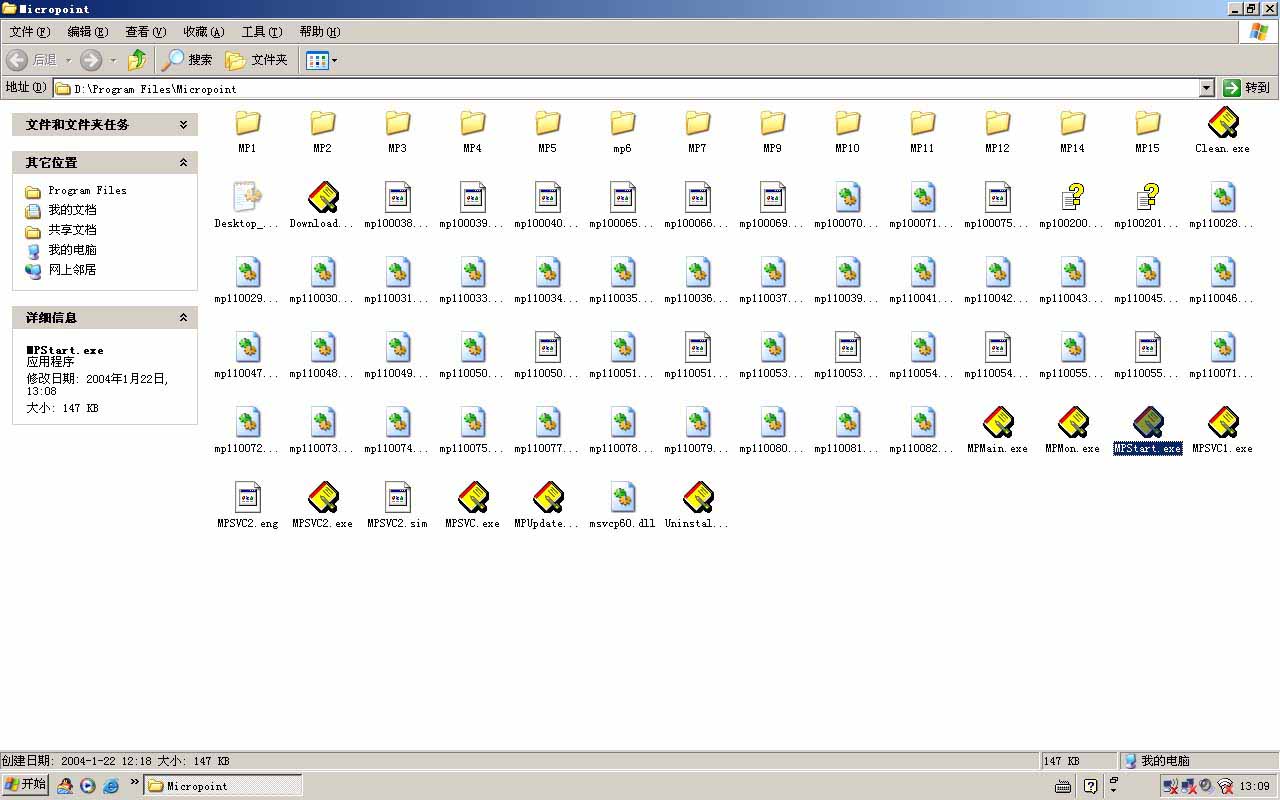This screenshot has height=800, width=1280.
Task: Select the MPUpdate application icon
Action: coord(547,498)
